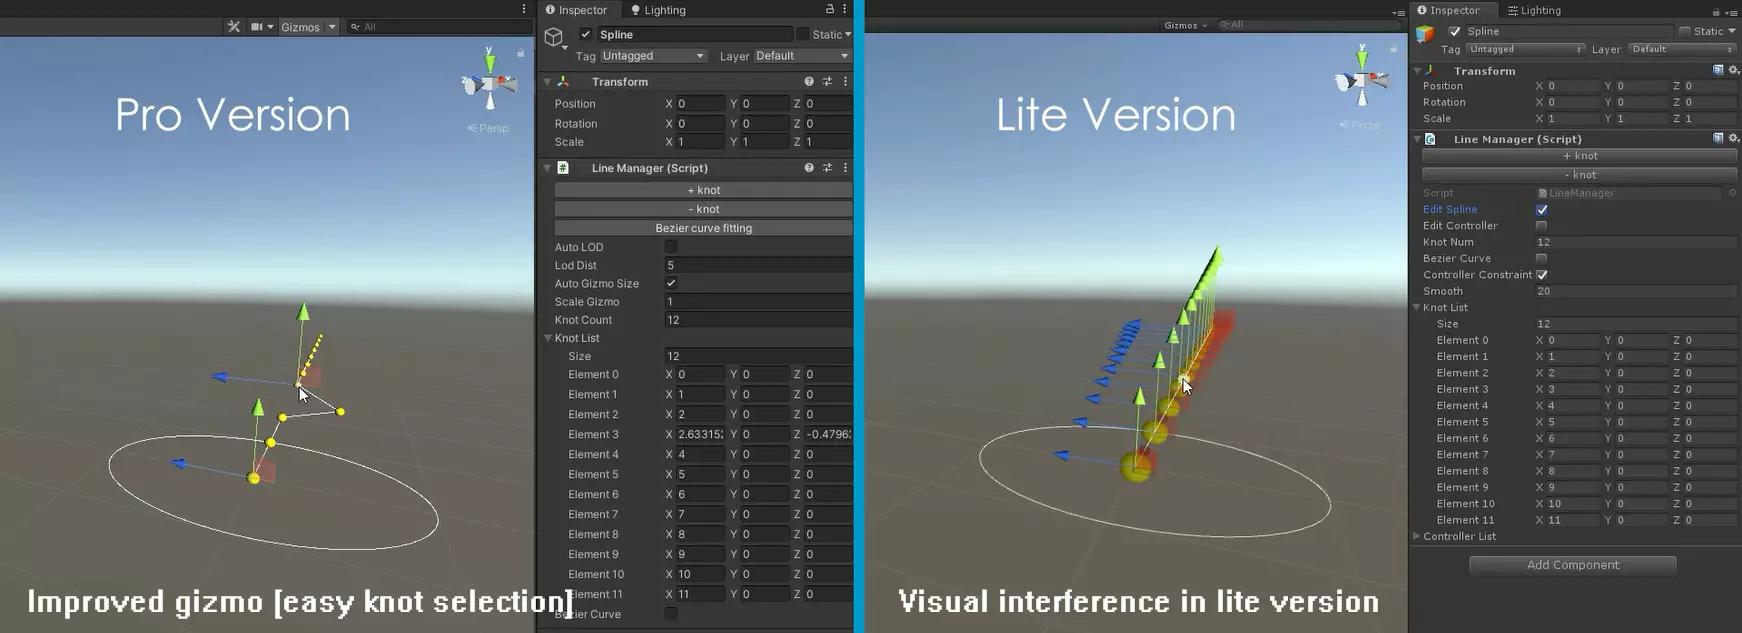Open the Gizmos dropdown in Lite scene view
1742x633 pixels.
1186,25
